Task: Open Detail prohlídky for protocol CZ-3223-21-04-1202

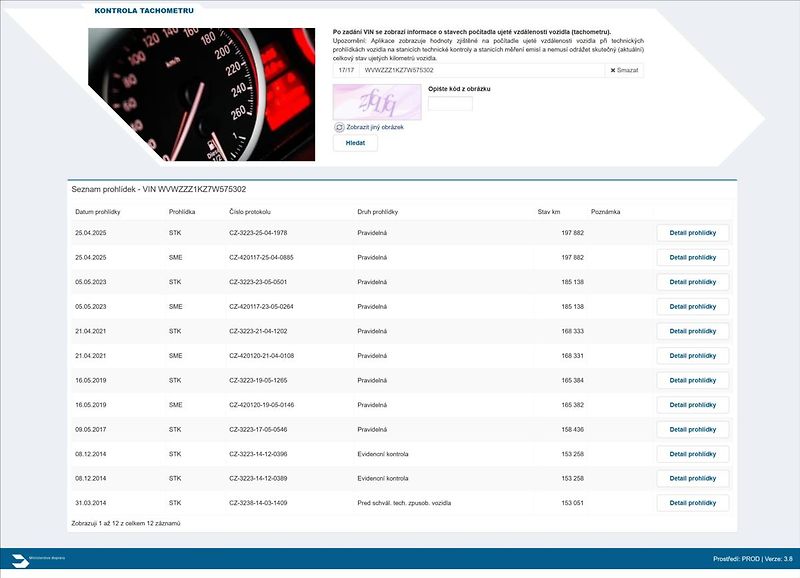Action: pyautogui.click(x=692, y=331)
